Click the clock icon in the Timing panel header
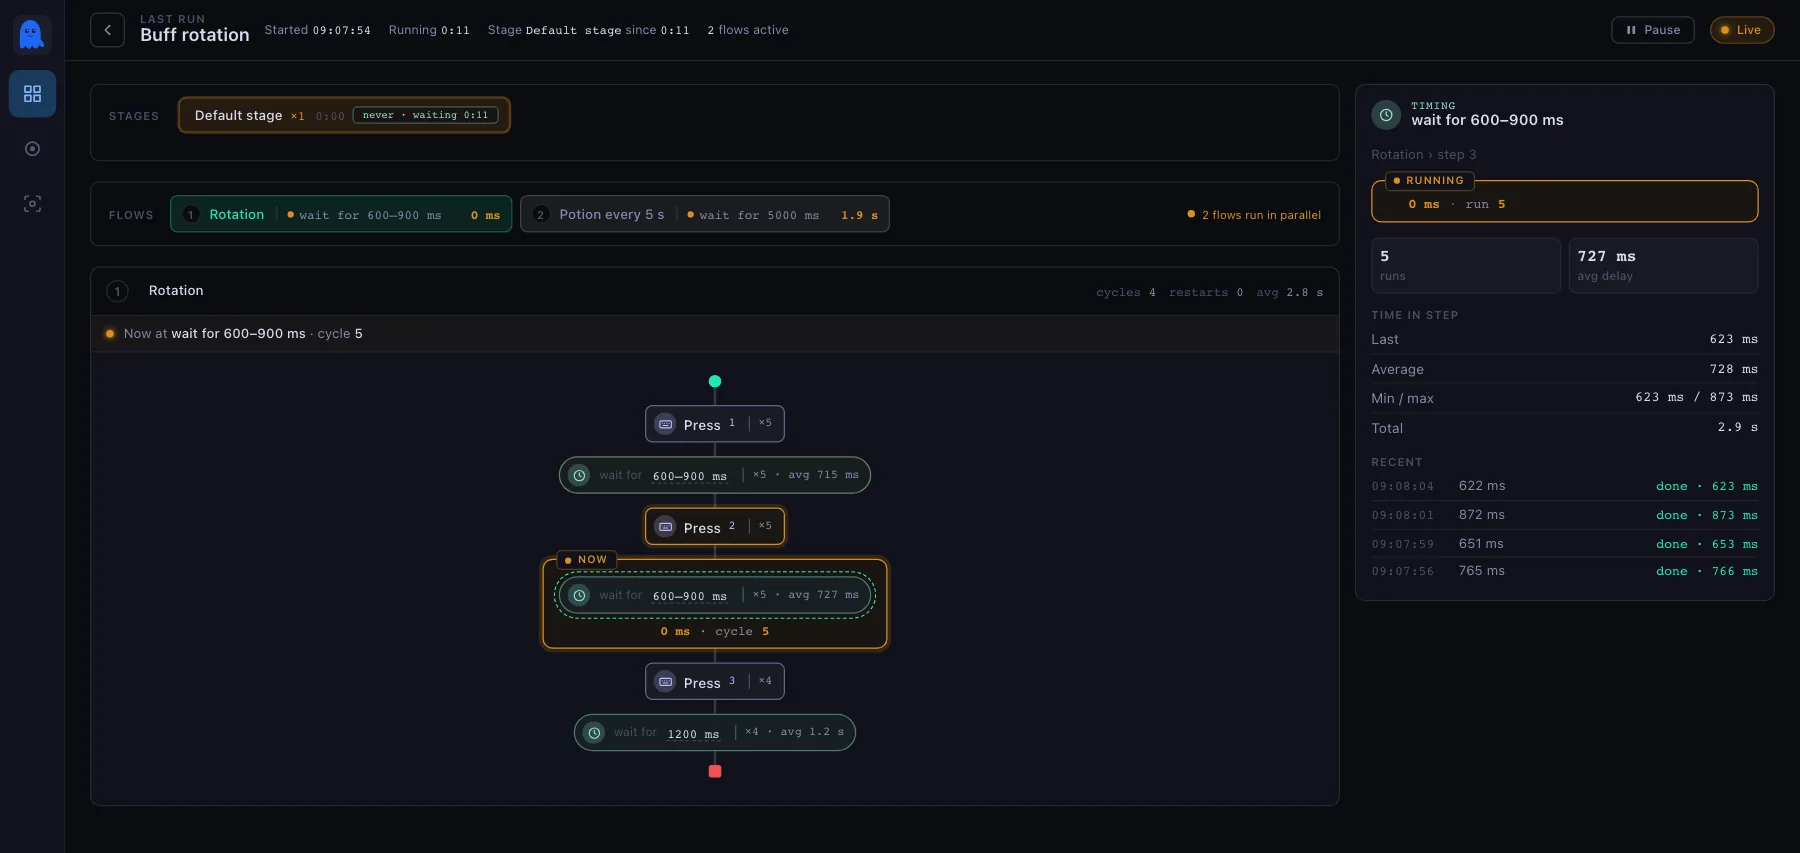Viewport: 1800px width, 853px height. click(1386, 115)
